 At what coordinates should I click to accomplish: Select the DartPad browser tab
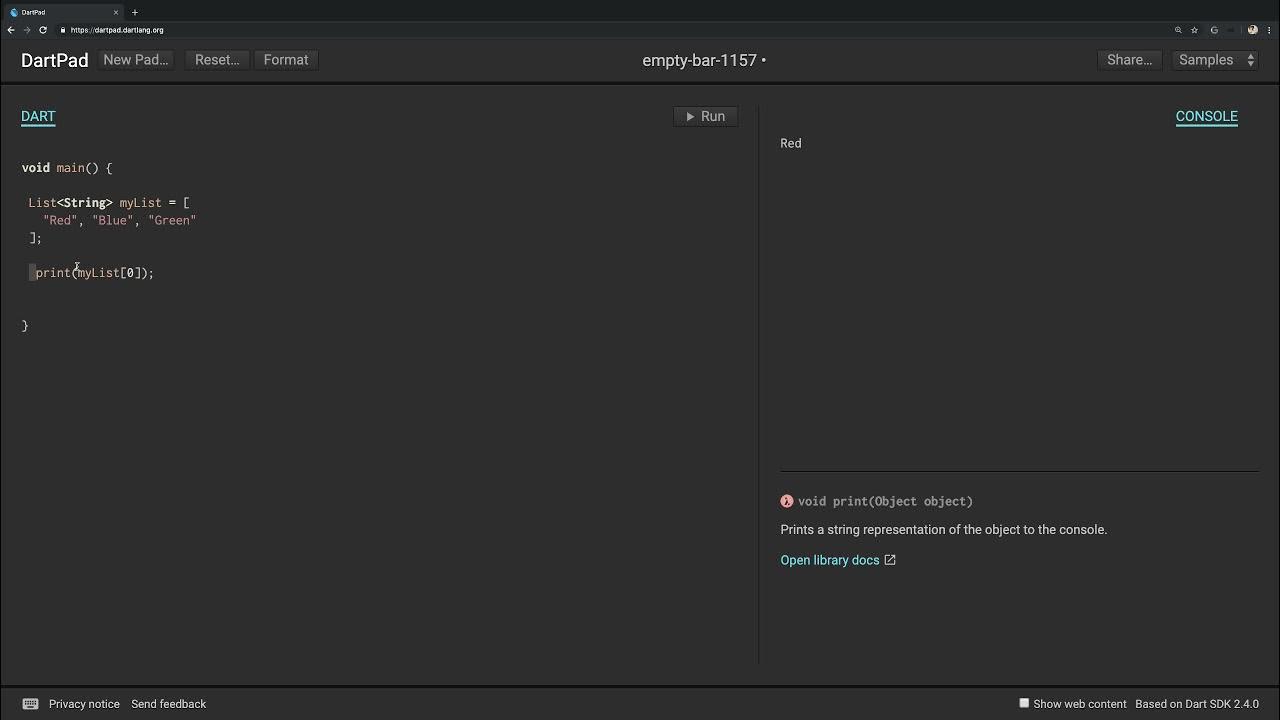coord(62,12)
